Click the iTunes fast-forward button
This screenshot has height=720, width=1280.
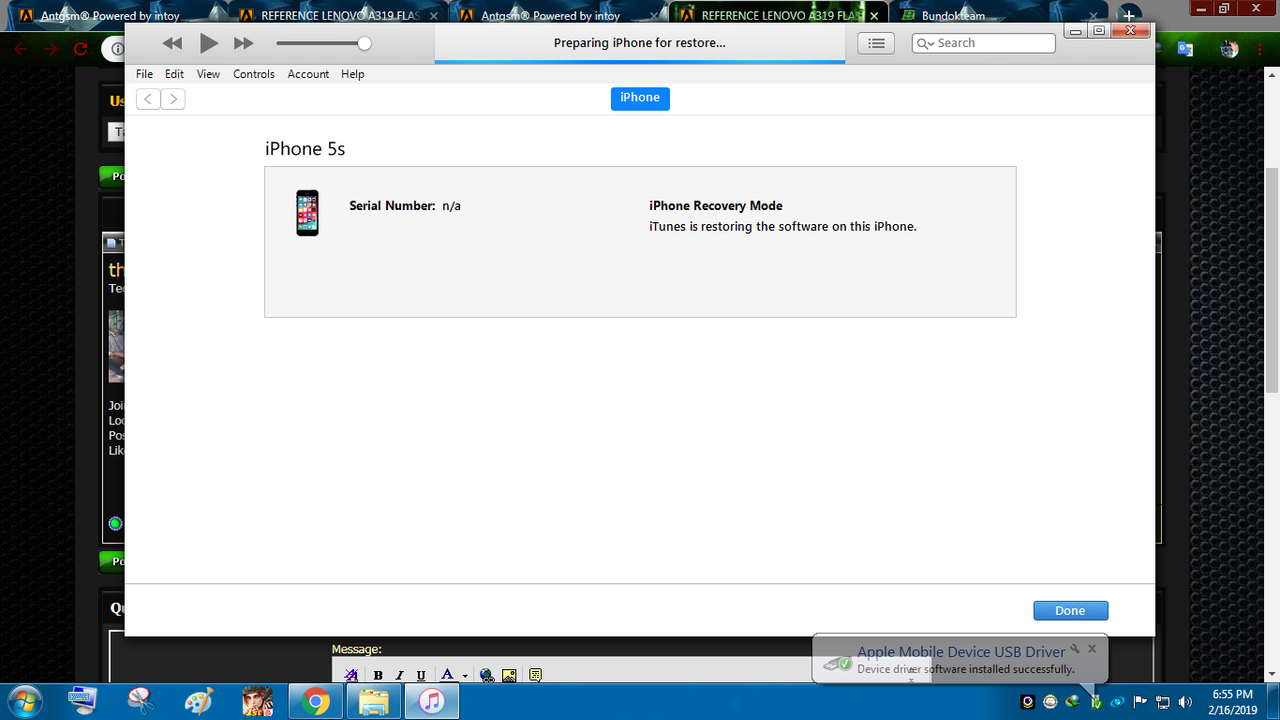[243, 43]
